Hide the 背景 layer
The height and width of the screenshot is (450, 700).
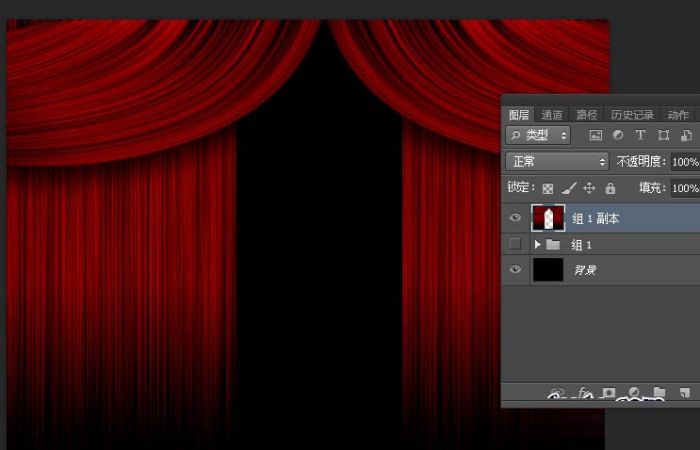point(516,270)
